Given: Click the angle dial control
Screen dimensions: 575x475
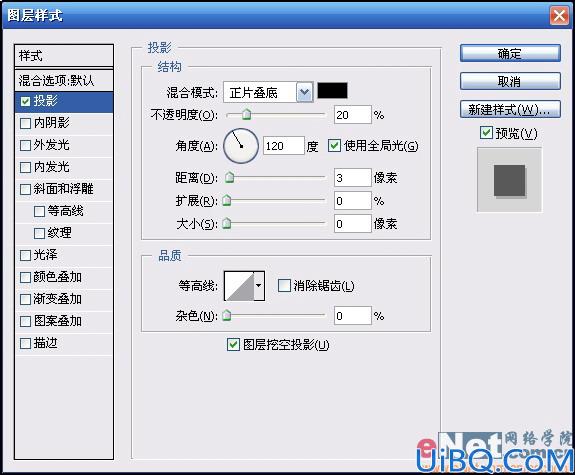Looking at the screenshot, I should [x=241, y=146].
